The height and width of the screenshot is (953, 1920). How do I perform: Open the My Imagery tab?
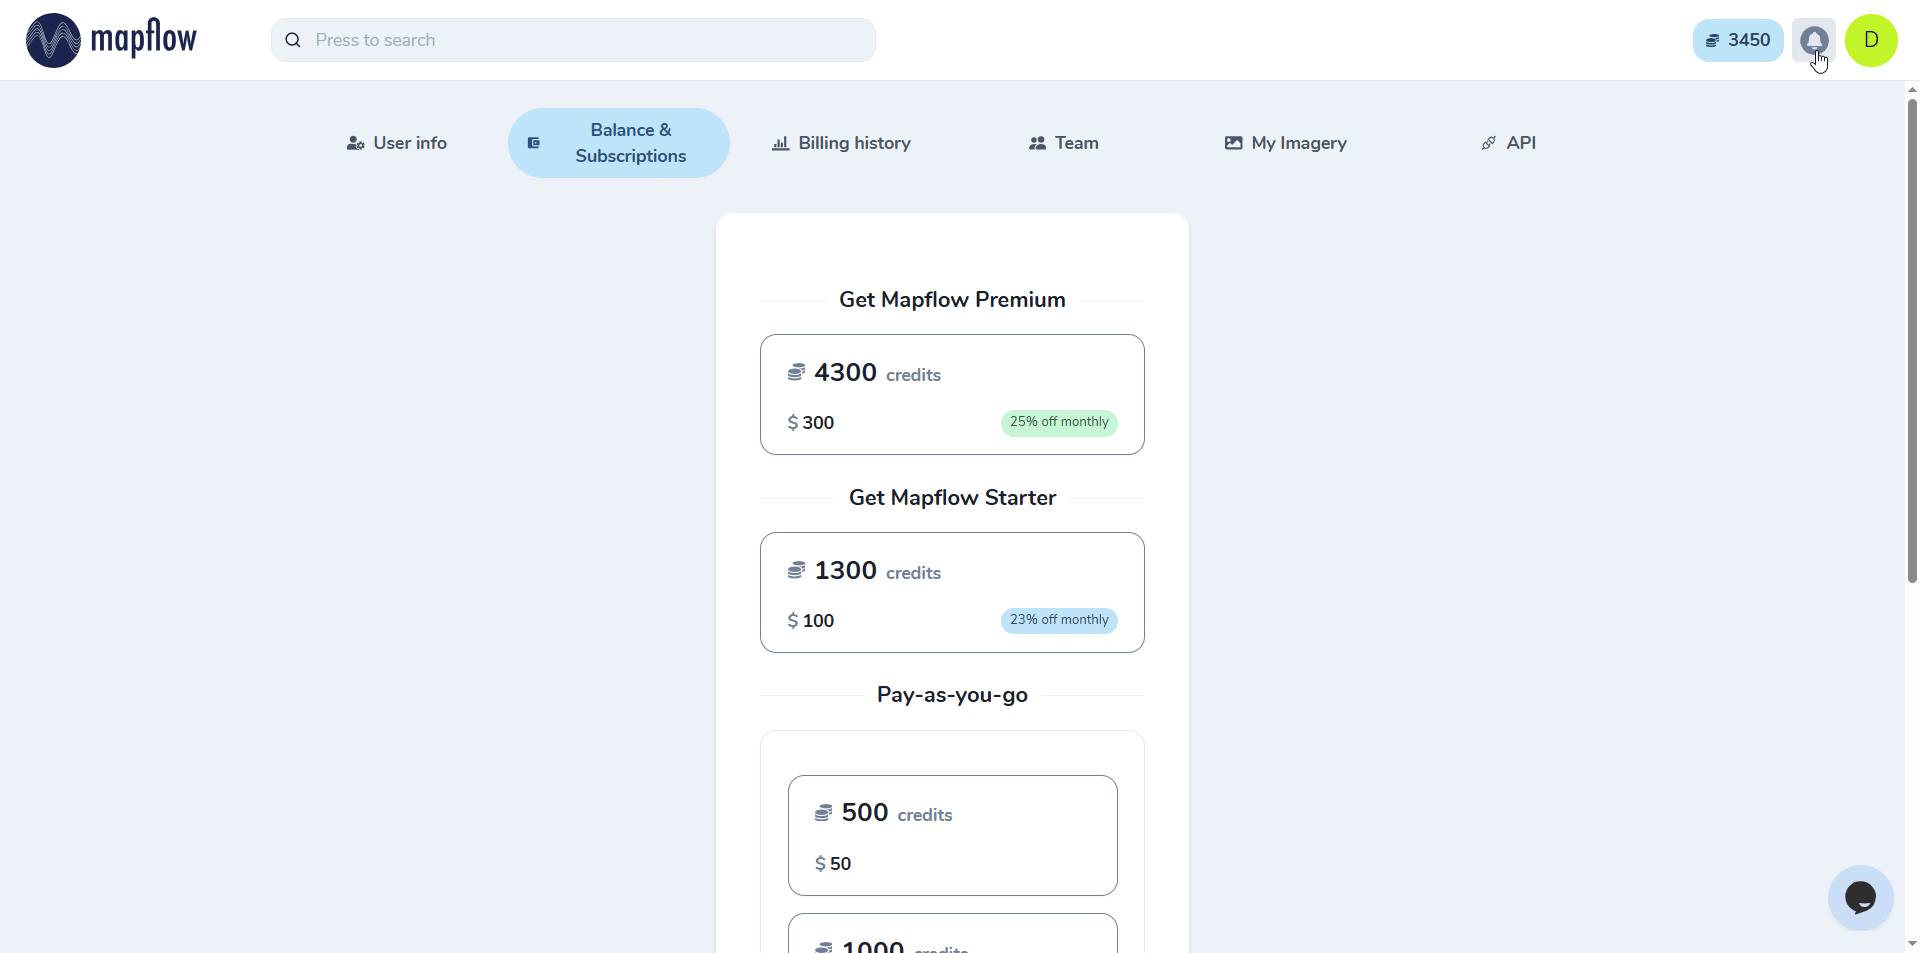click(1285, 143)
